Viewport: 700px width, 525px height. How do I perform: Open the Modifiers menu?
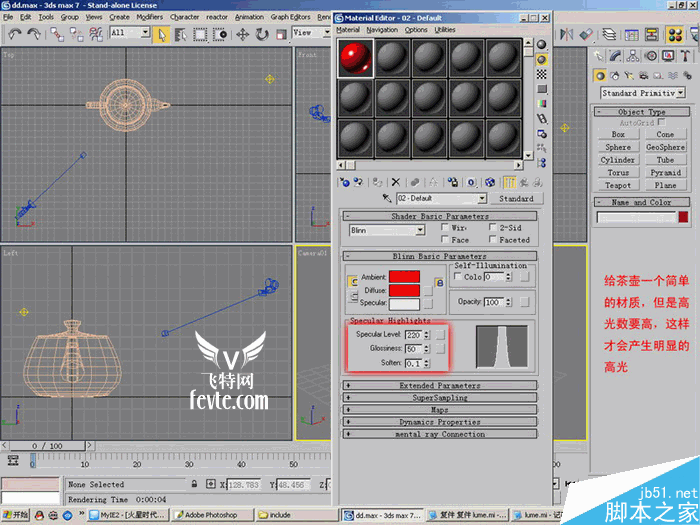(150, 17)
